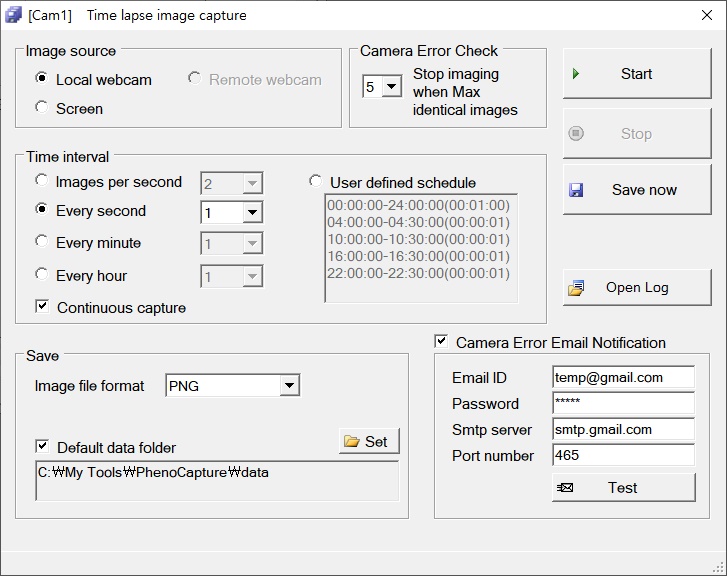727x576 pixels.
Task: Click the green Start play icon
Action: coord(576,74)
